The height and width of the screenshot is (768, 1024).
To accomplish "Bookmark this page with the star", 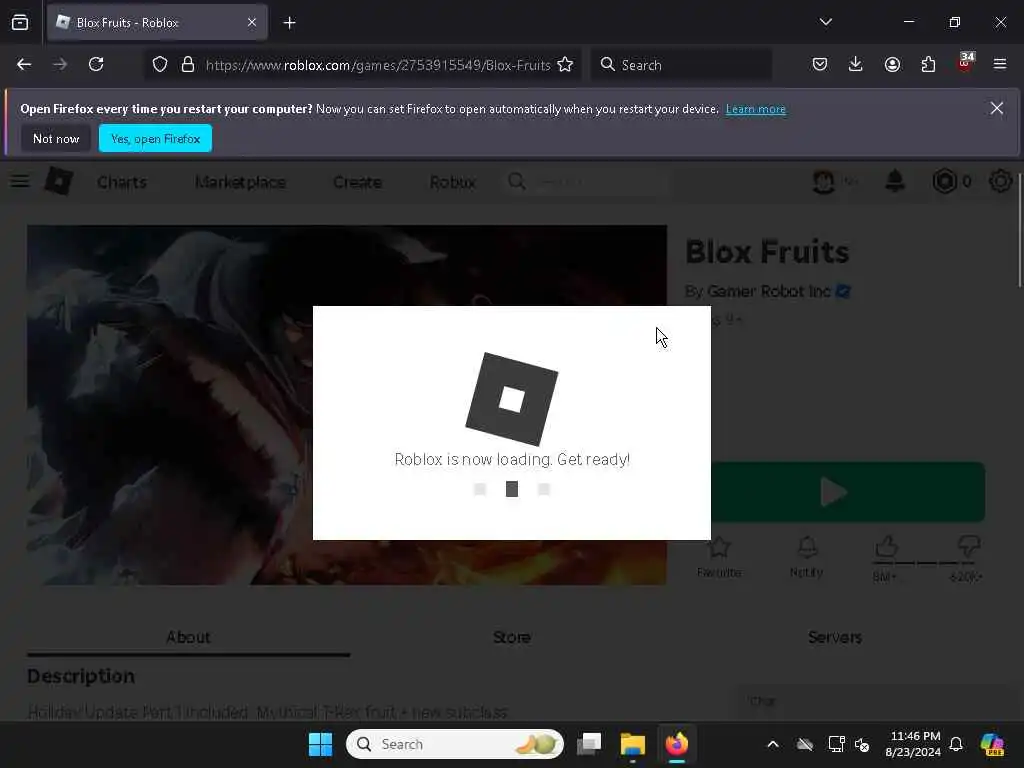I will pos(565,64).
